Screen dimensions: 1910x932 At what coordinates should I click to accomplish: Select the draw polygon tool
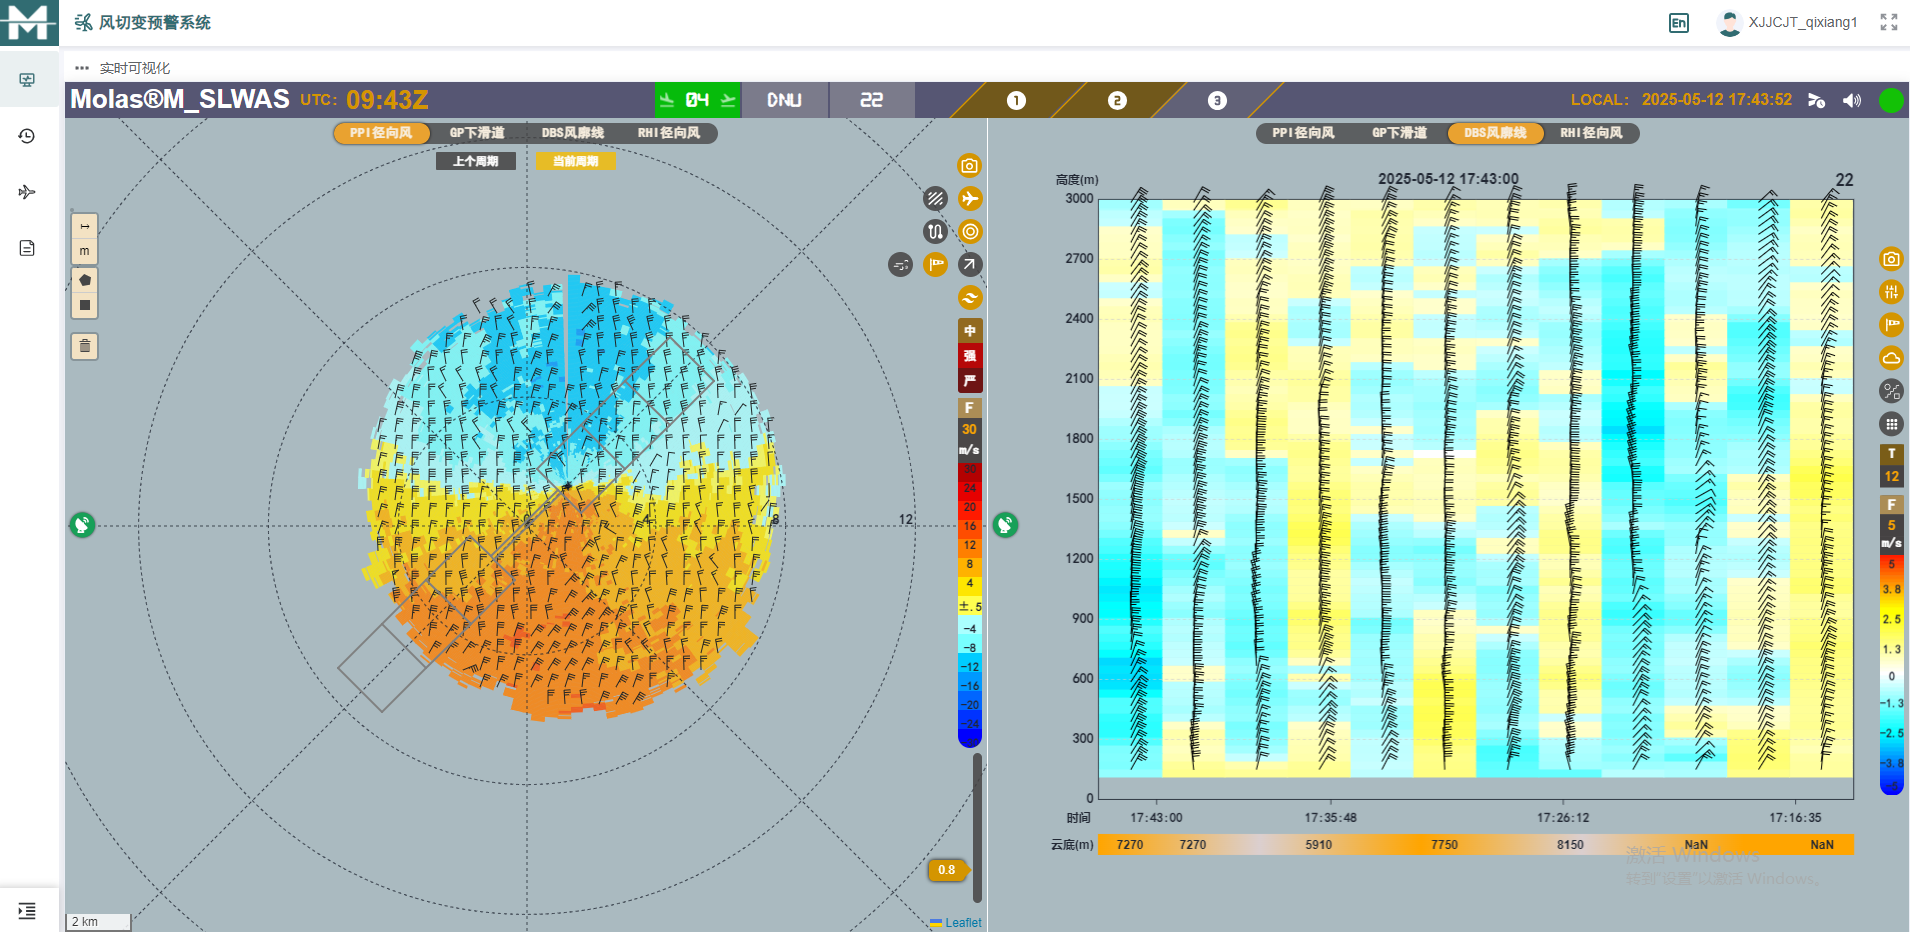85,280
